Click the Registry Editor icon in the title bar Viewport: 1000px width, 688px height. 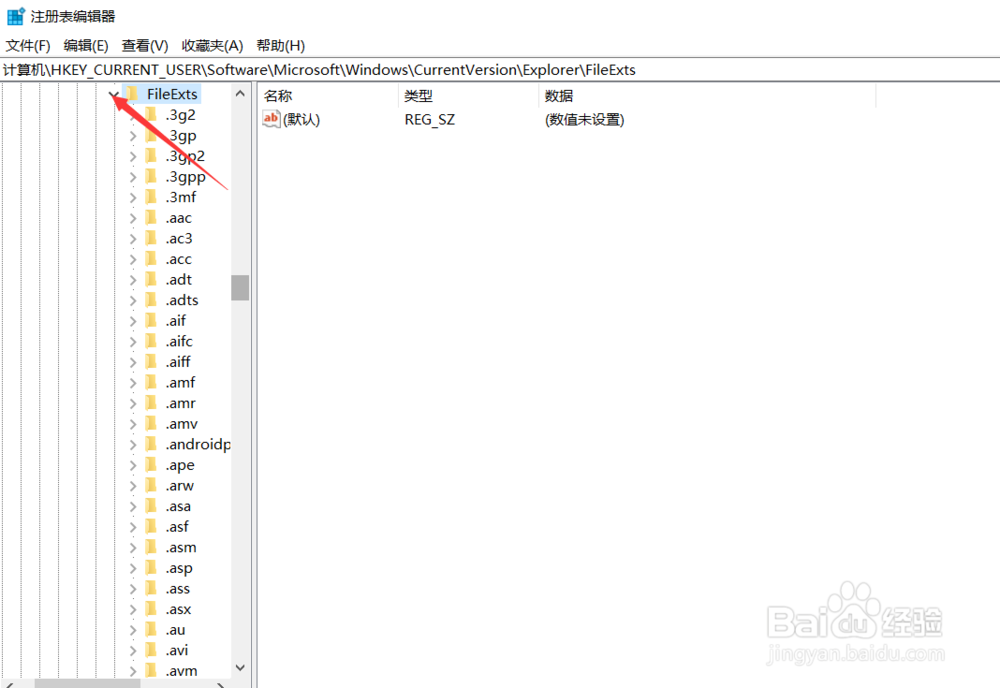point(14,15)
